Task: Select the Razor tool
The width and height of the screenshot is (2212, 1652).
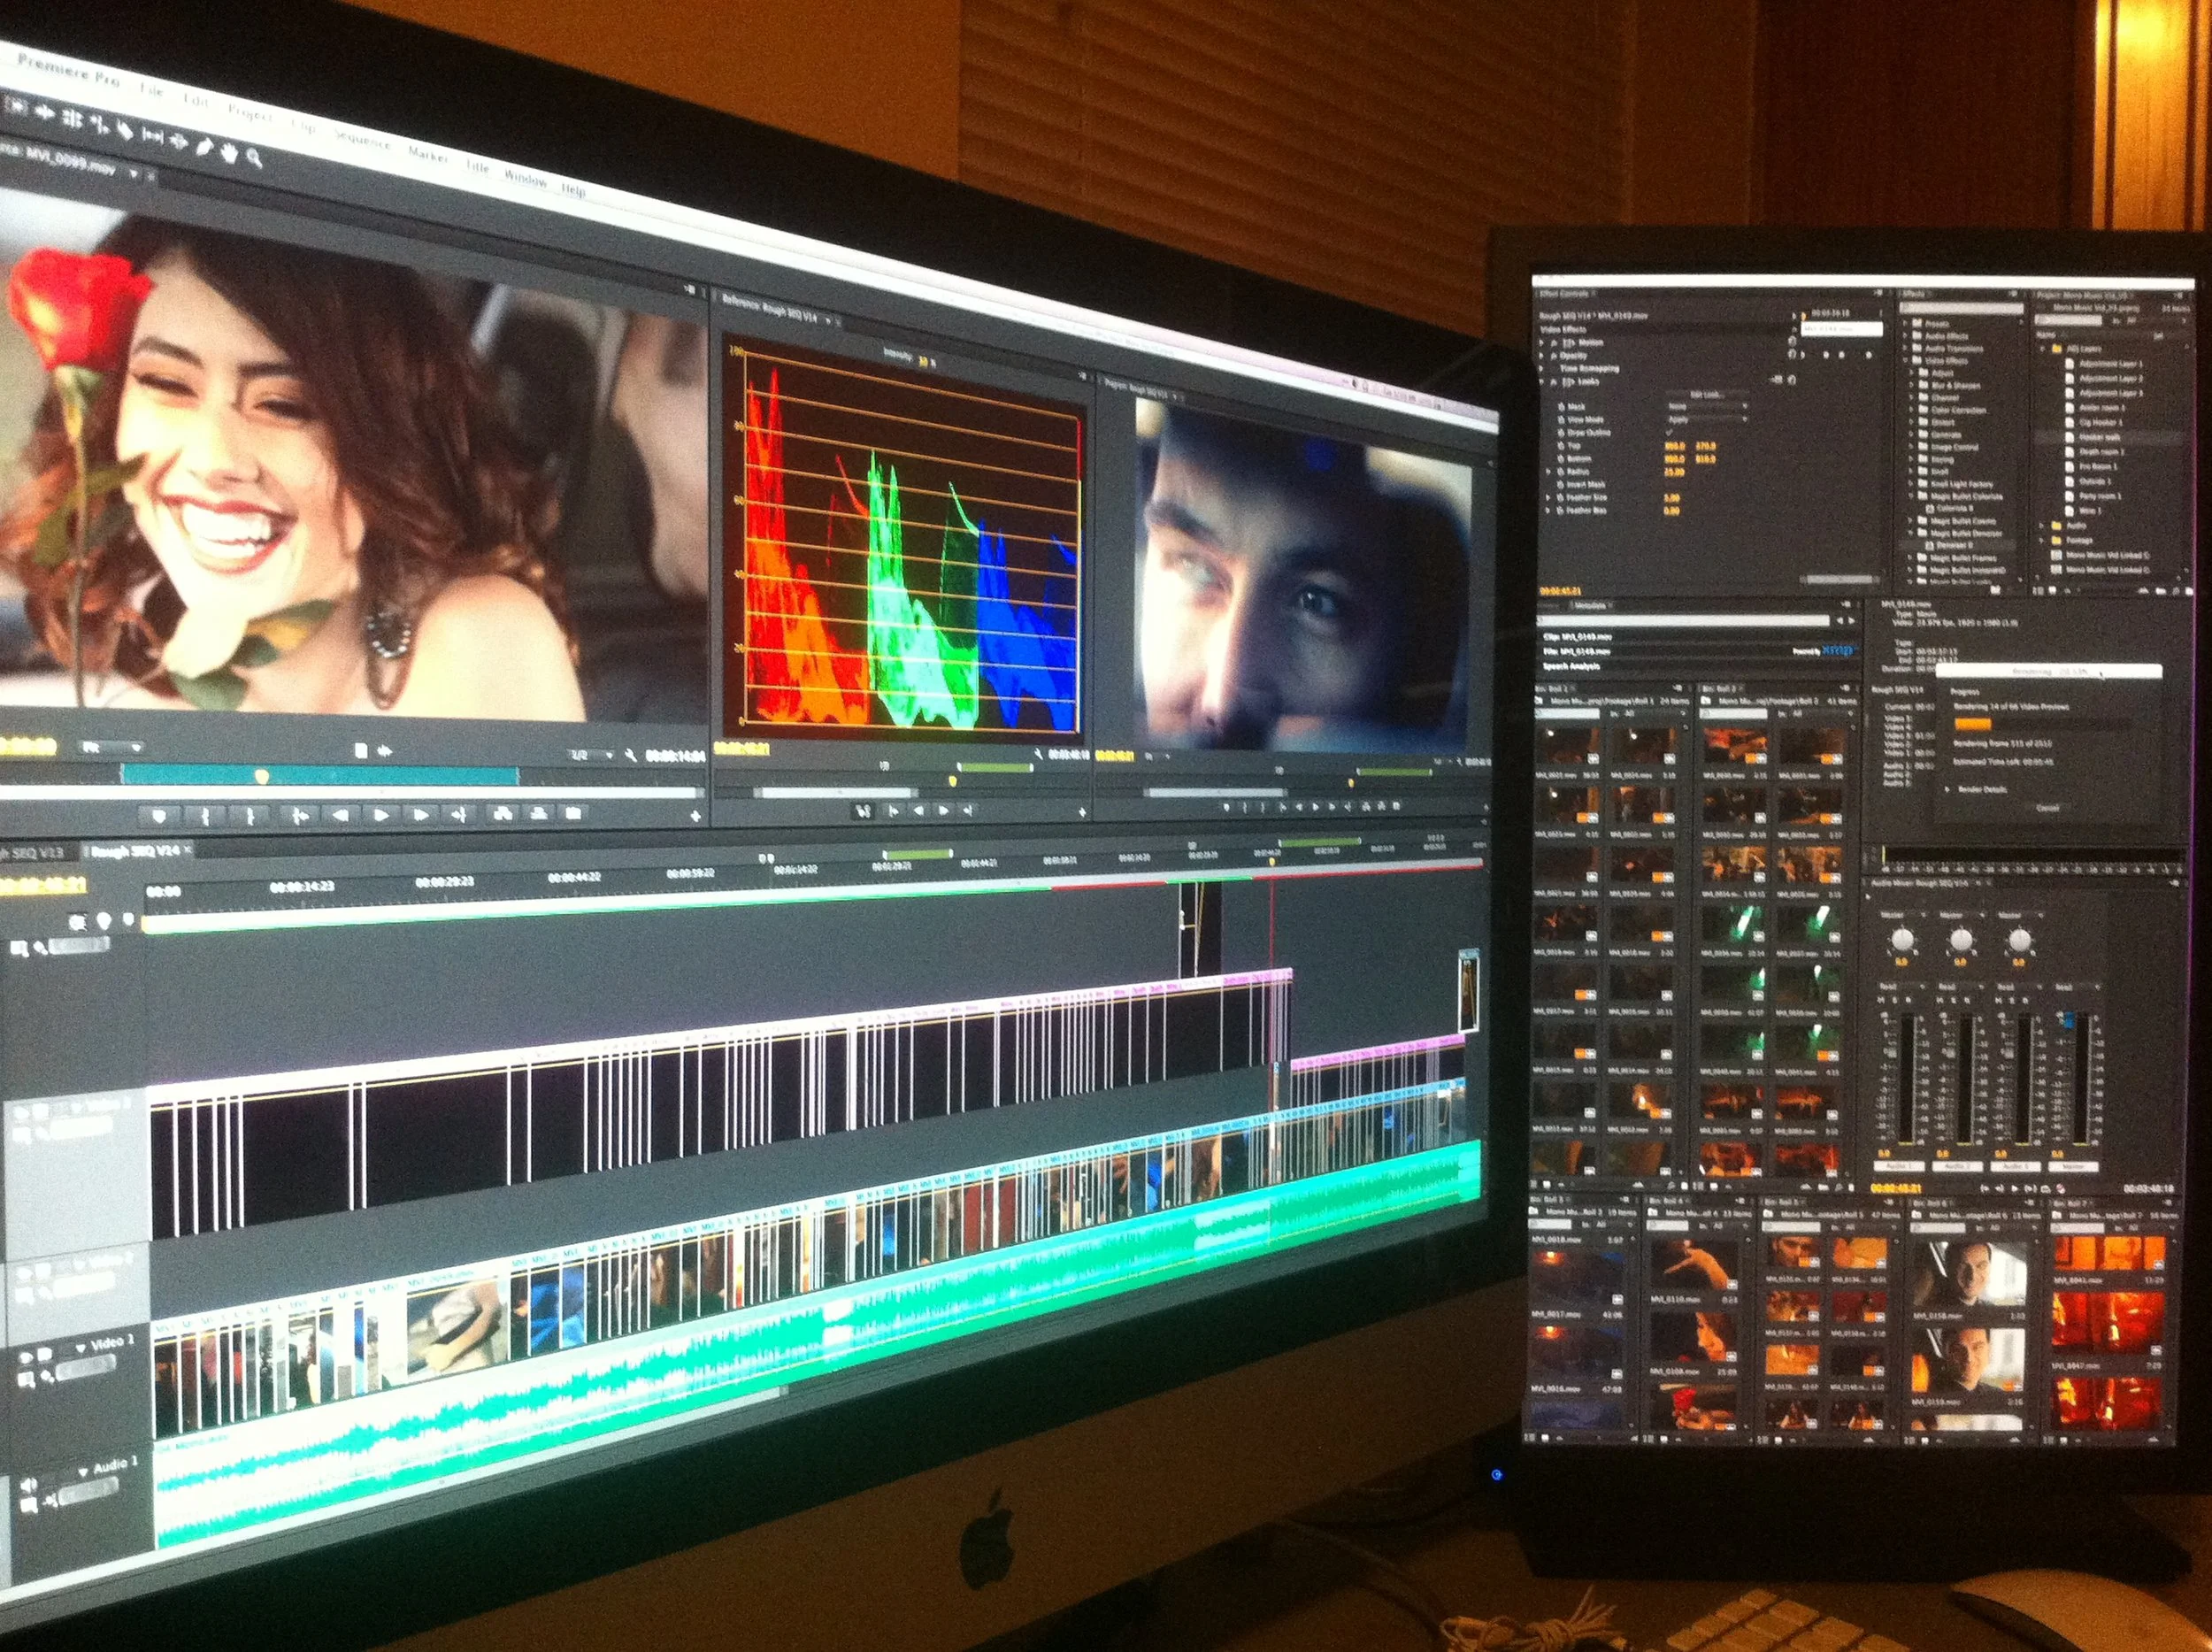Action: coord(125,131)
